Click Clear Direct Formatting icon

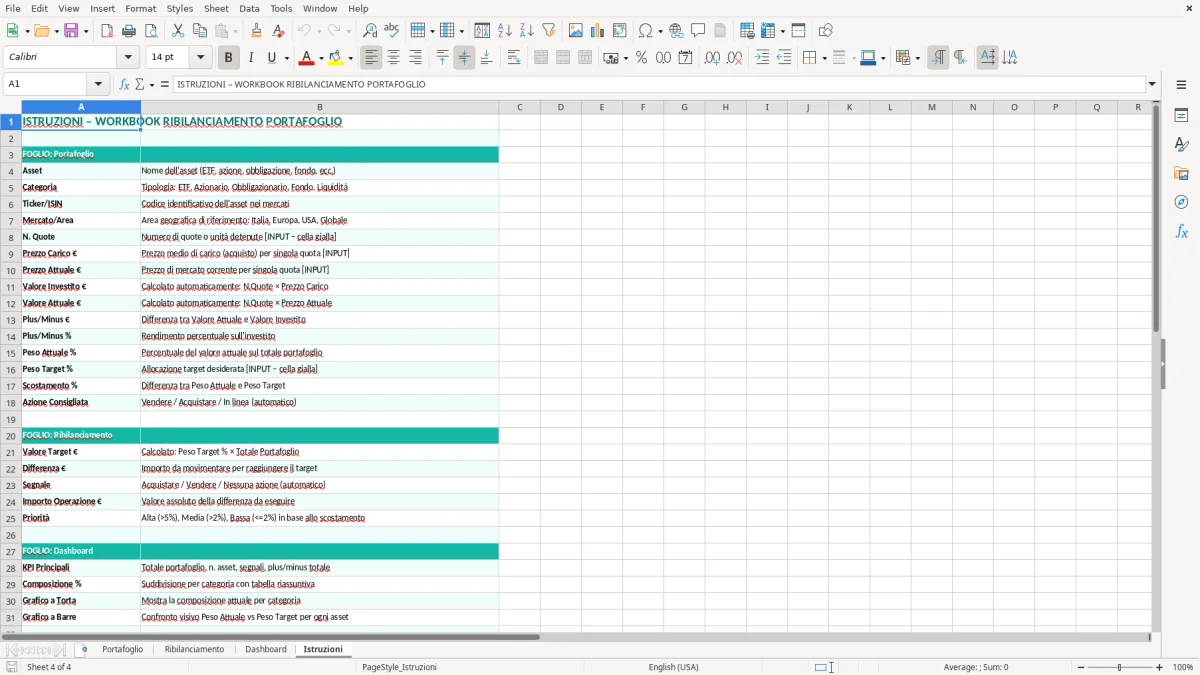(279, 31)
